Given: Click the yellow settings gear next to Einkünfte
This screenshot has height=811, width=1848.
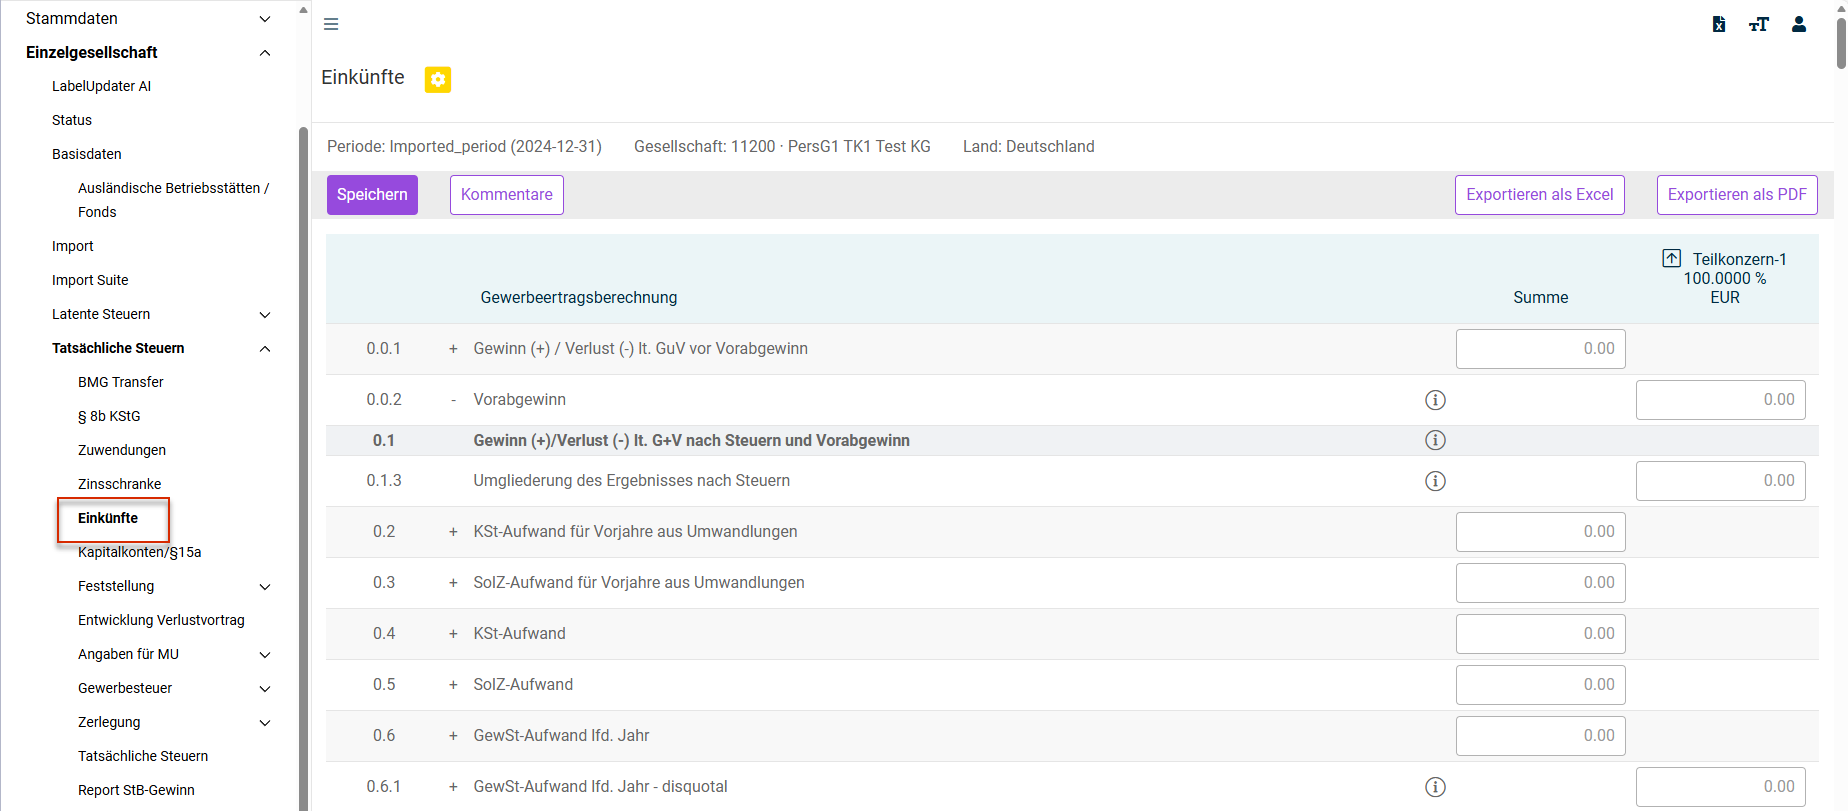Looking at the screenshot, I should [x=438, y=79].
